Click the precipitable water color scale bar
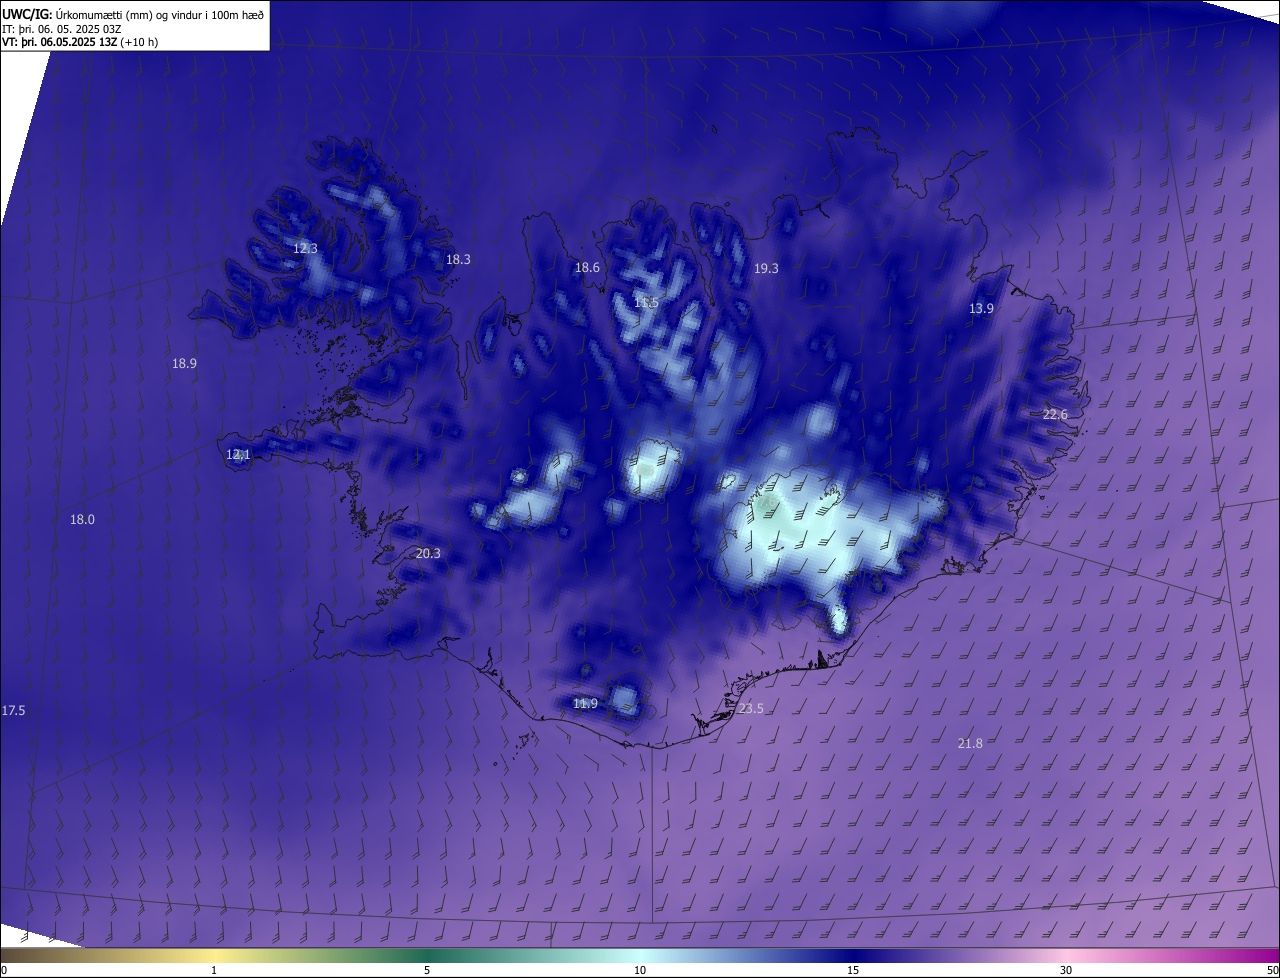 click(x=640, y=955)
